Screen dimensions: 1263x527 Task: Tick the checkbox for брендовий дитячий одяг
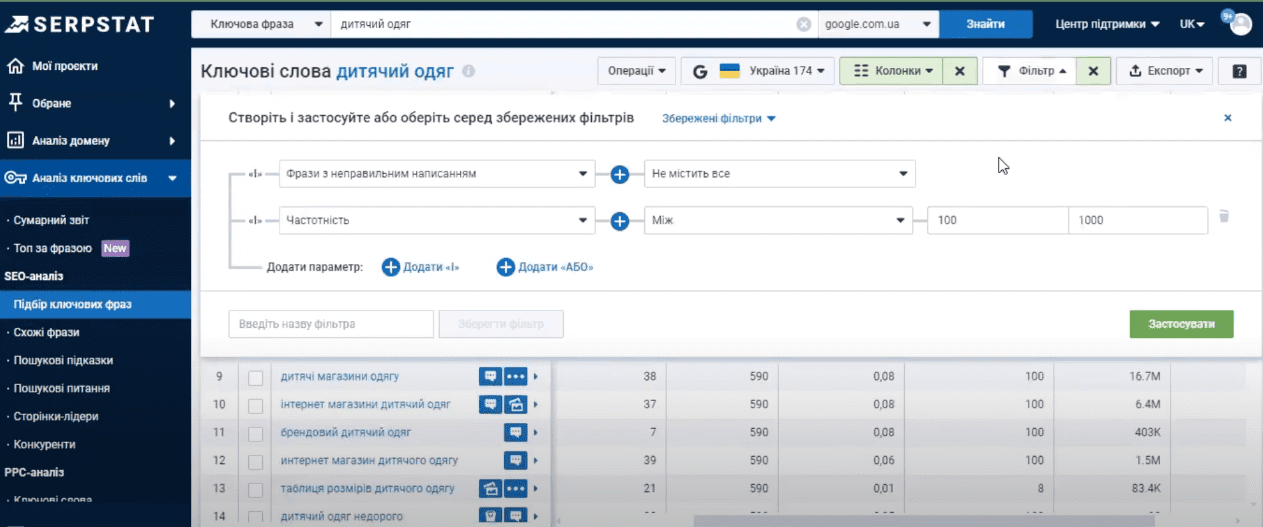(x=255, y=433)
